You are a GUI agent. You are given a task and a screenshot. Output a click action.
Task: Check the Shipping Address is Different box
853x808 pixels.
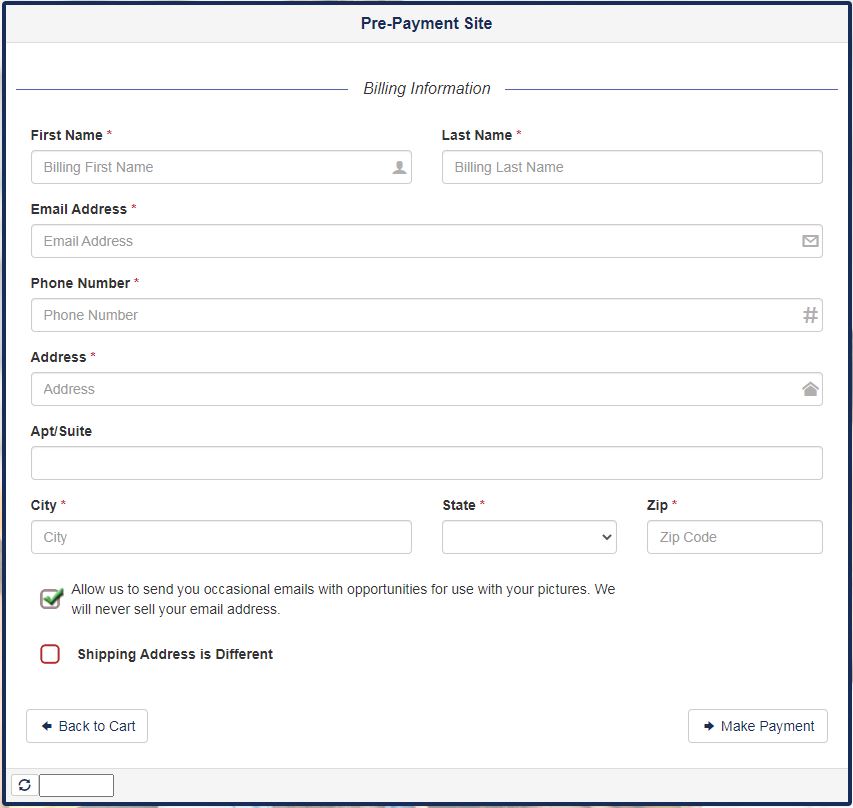(x=50, y=654)
